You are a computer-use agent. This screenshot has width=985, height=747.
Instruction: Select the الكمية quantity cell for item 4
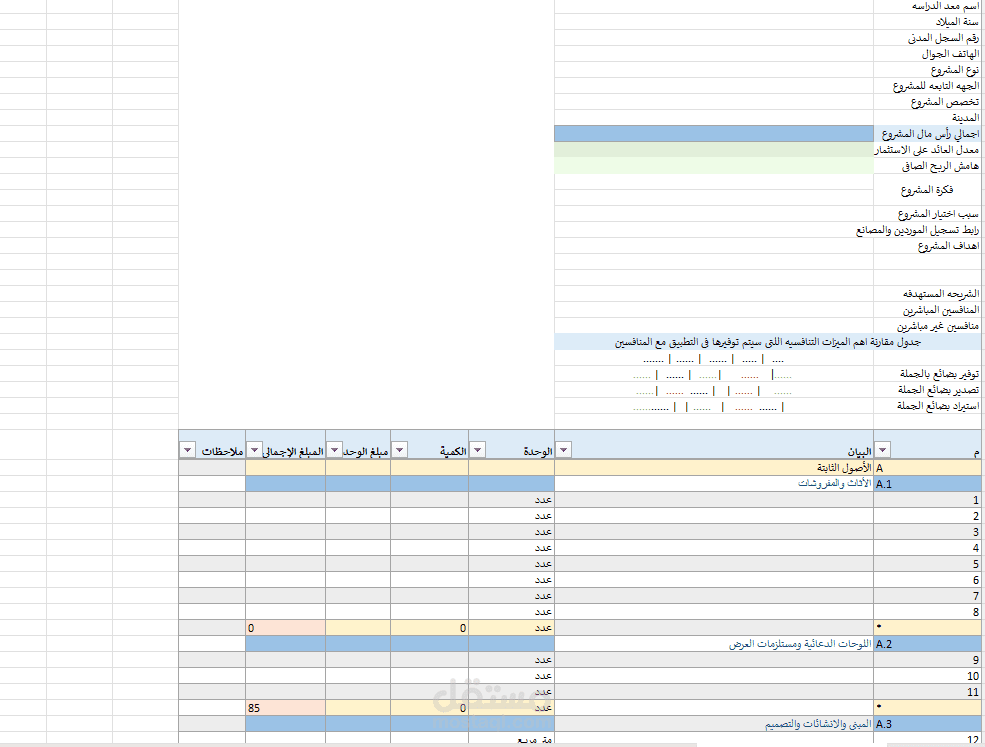click(x=430, y=548)
